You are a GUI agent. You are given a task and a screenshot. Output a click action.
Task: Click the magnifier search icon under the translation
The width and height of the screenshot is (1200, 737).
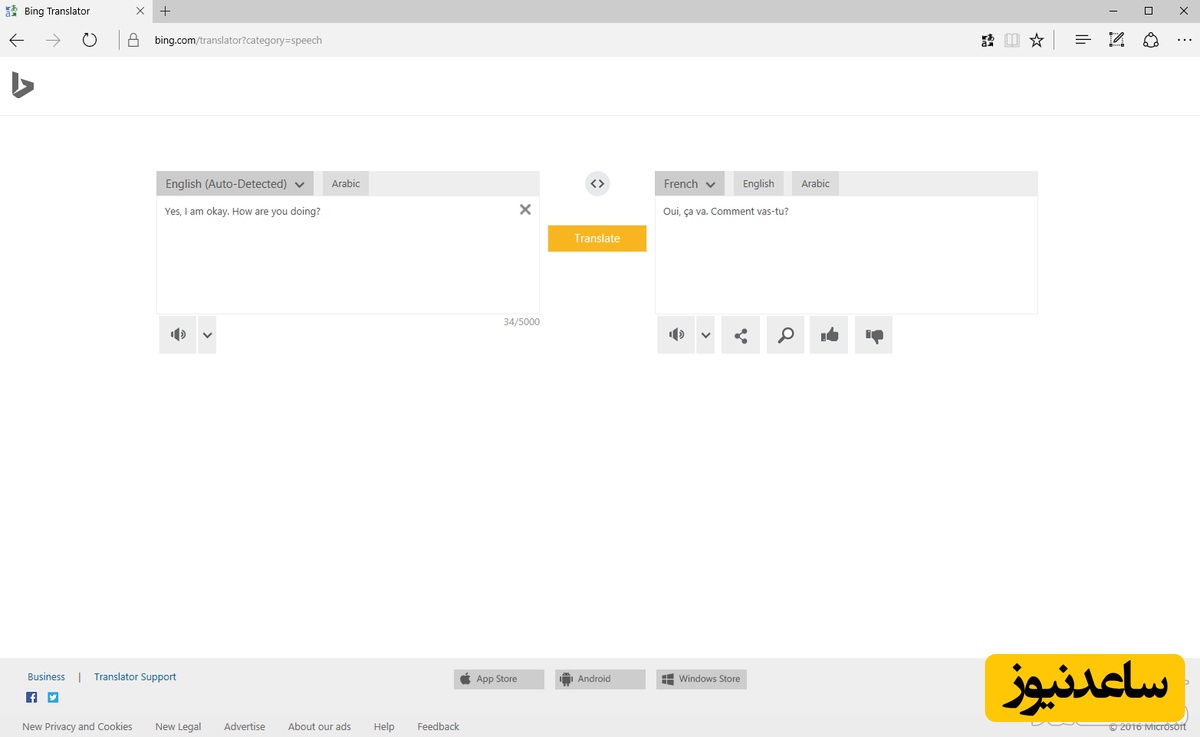tap(785, 335)
